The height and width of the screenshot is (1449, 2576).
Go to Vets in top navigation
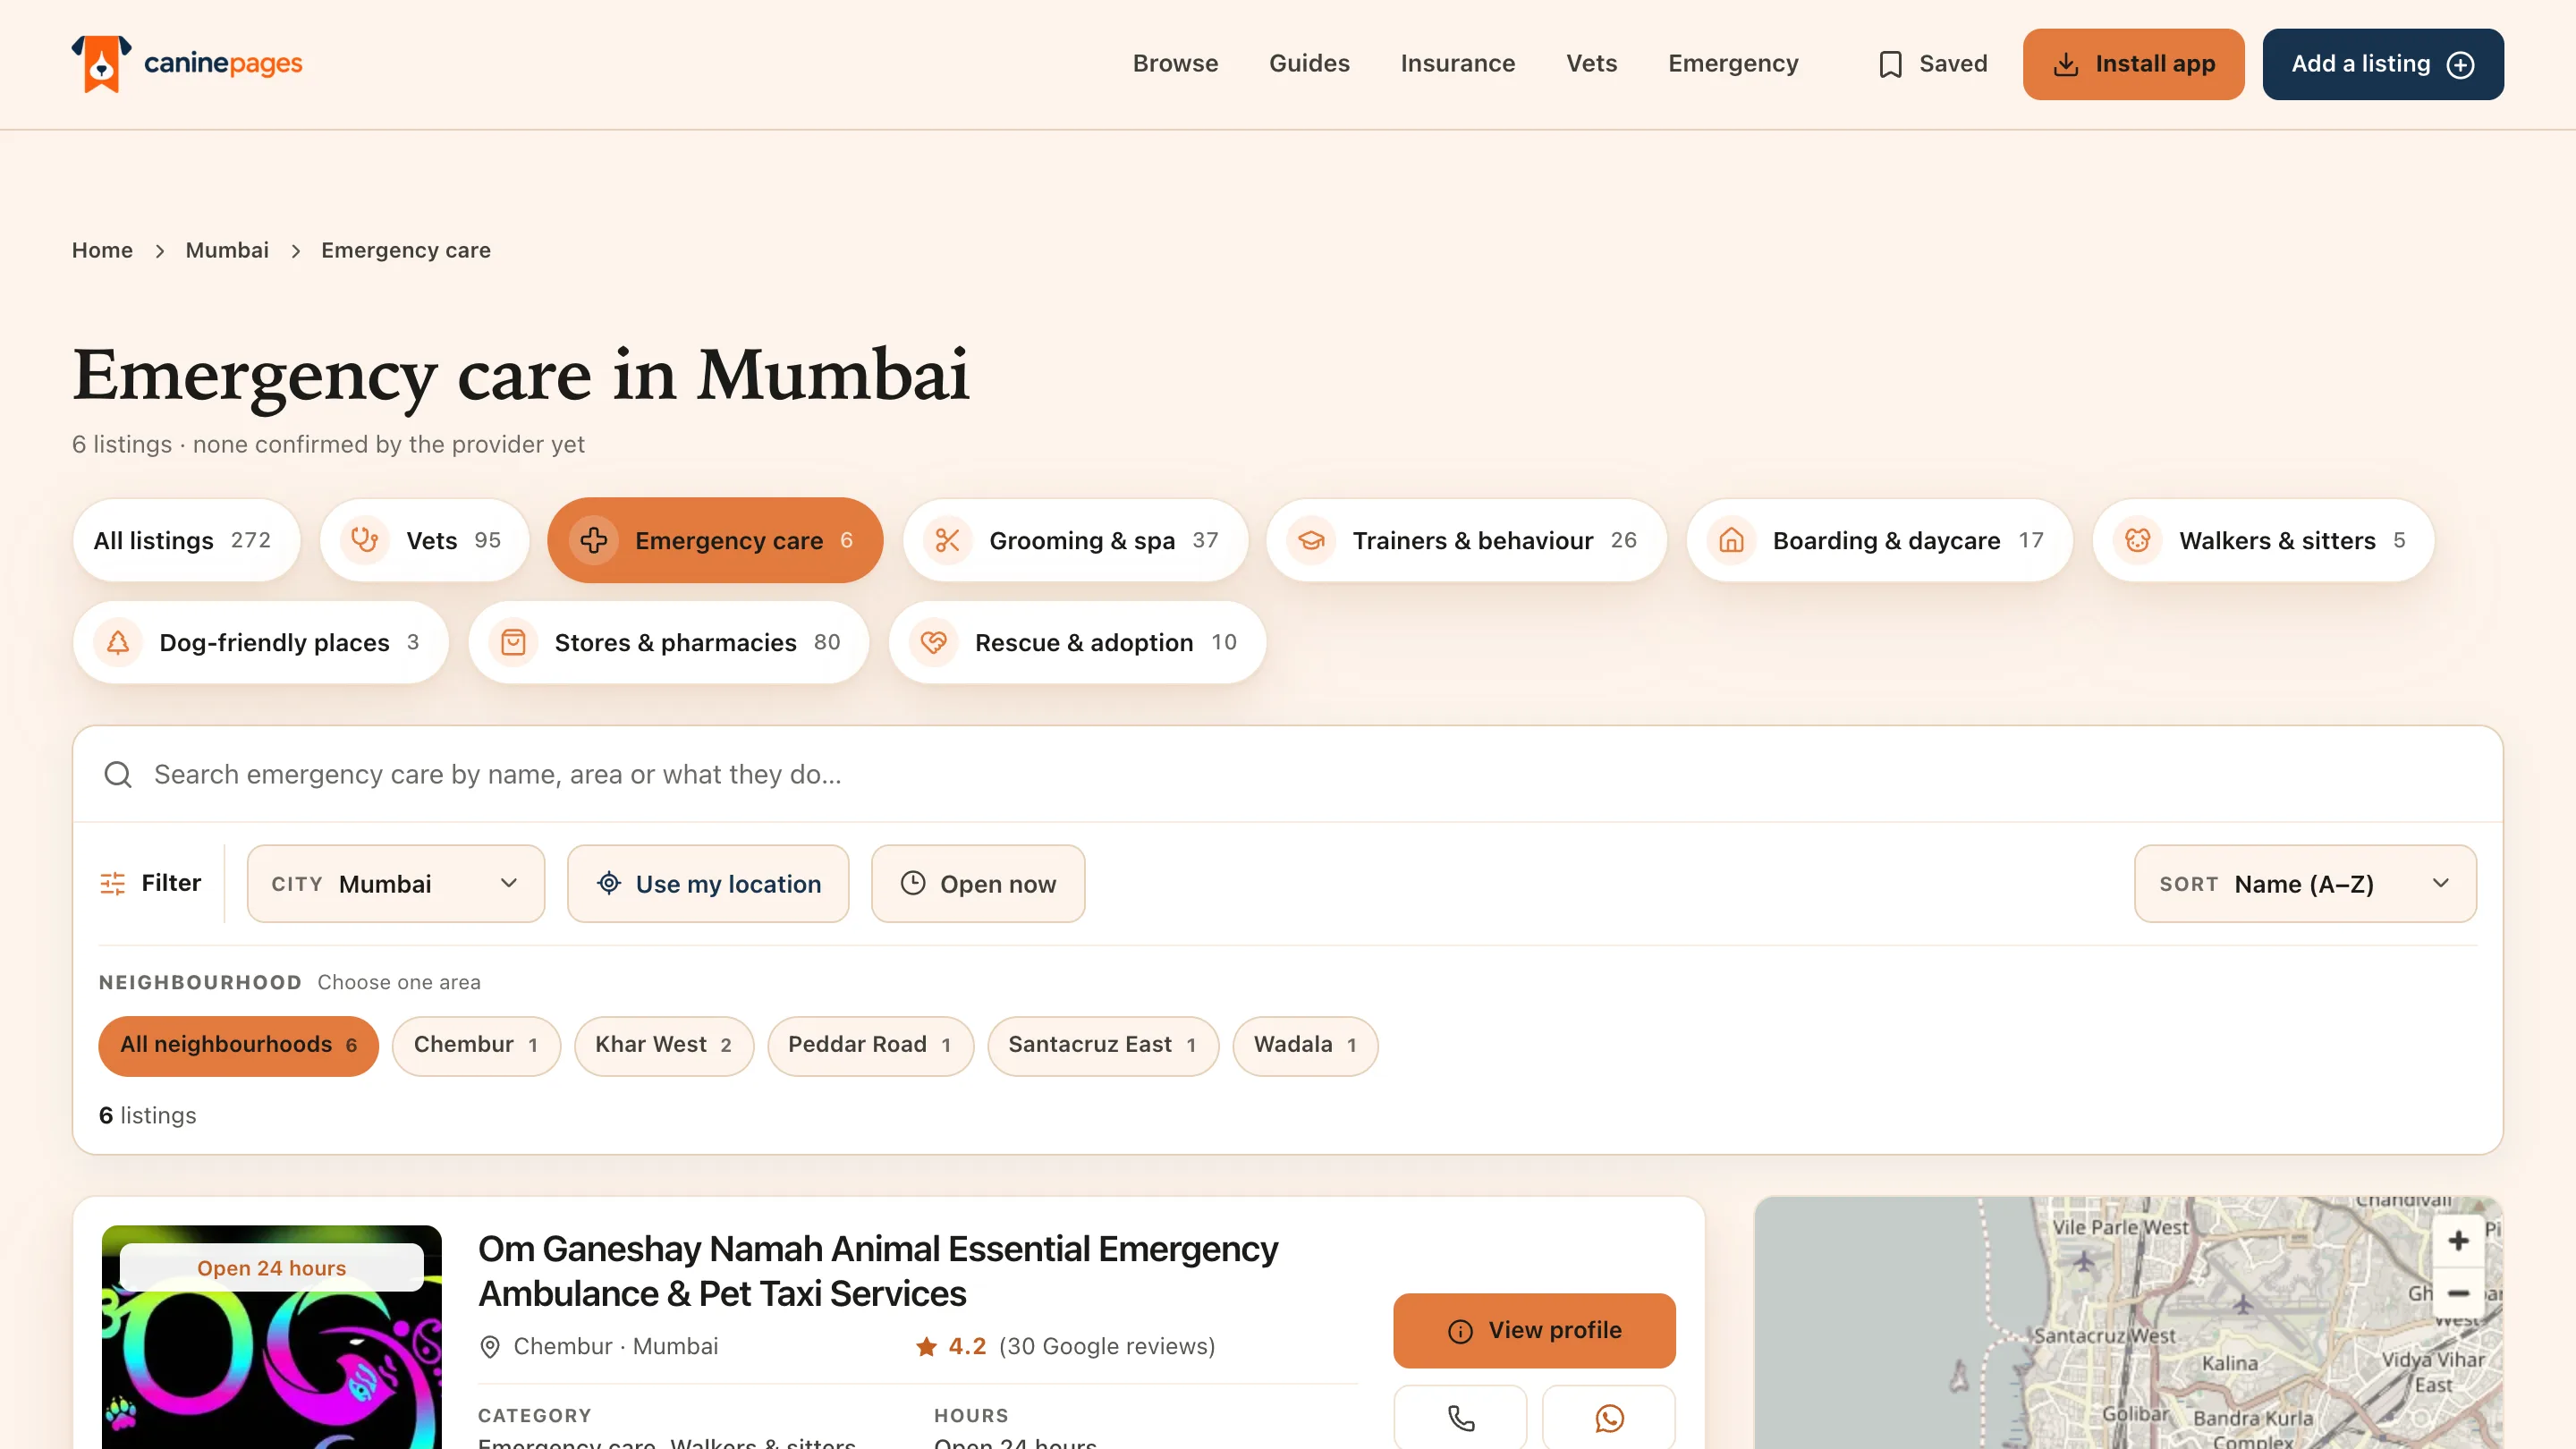point(1591,64)
